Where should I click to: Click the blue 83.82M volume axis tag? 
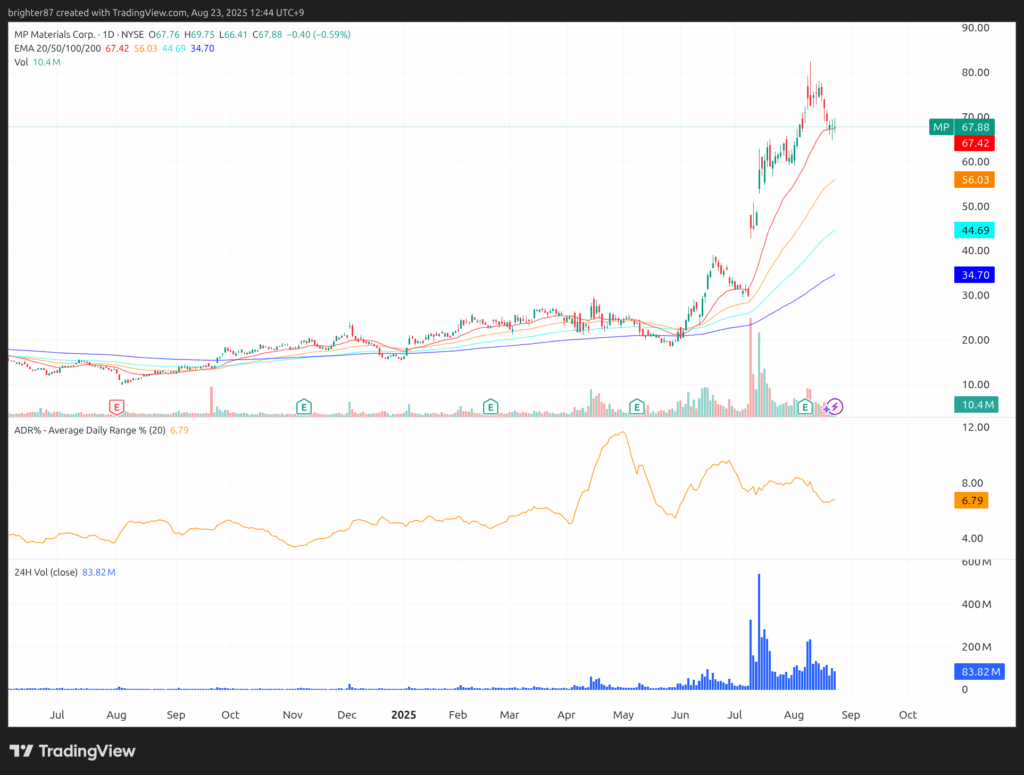(x=980, y=672)
